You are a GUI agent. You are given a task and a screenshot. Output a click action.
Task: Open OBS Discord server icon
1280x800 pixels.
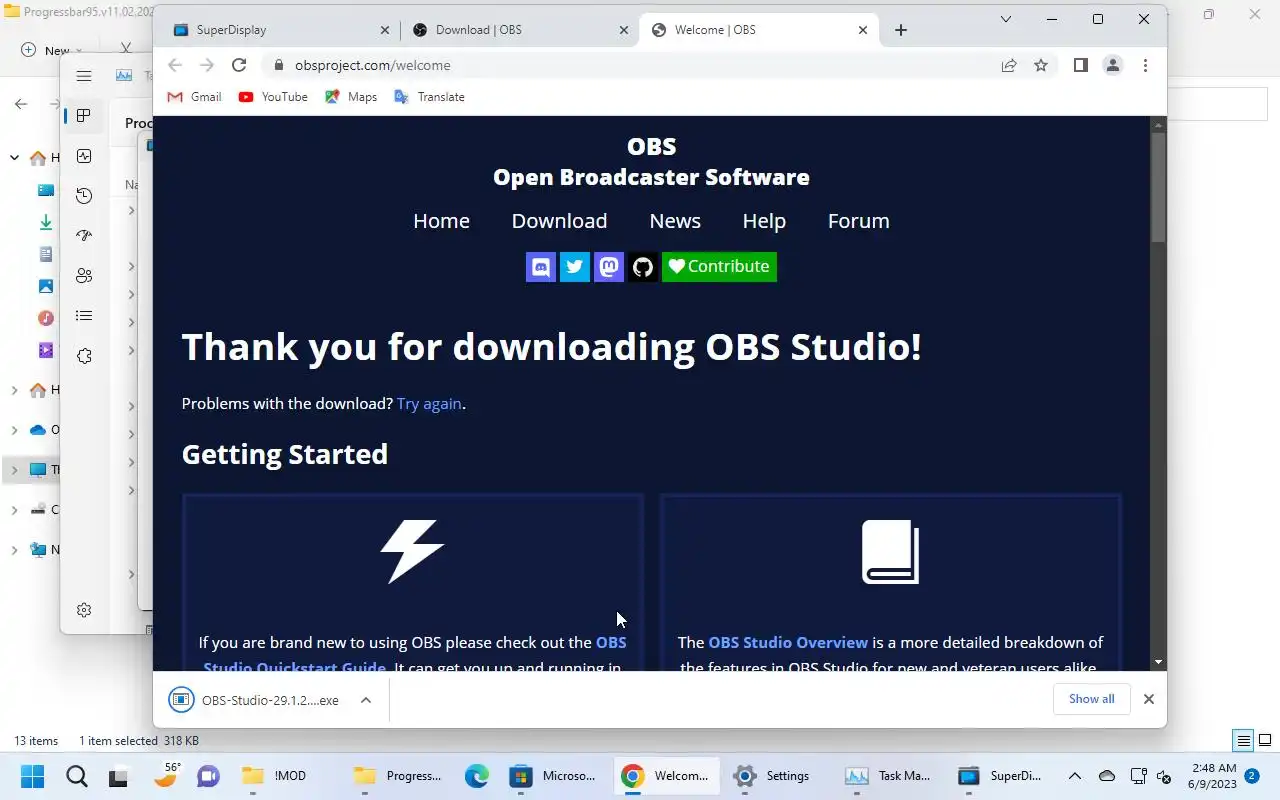(x=541, y=267)
